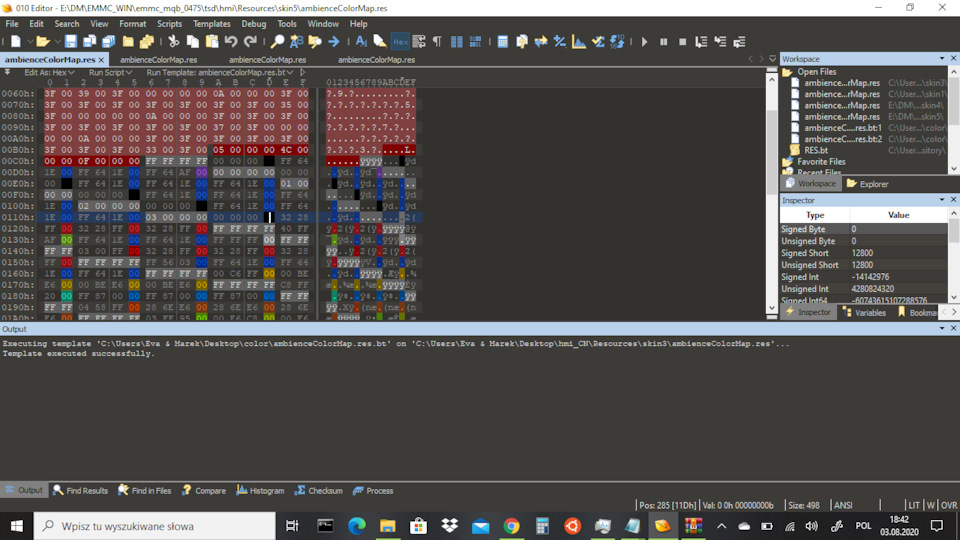Click the Goto blue arrow icon
The image size is (960, 540).
click(334, 42)
